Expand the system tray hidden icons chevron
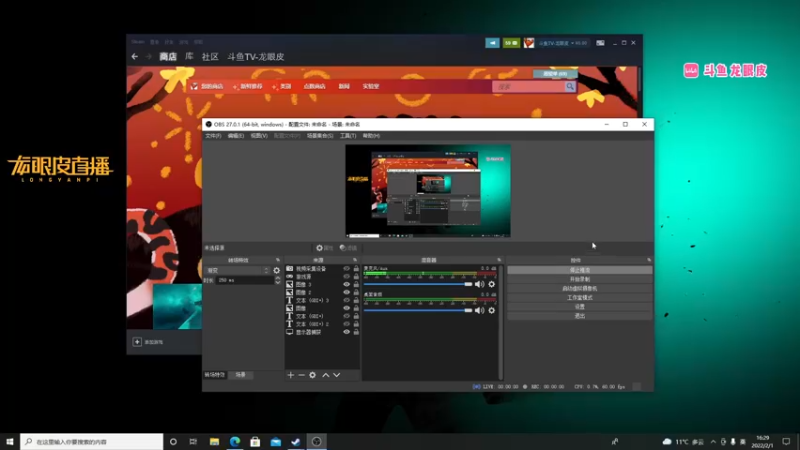Screen dimensions: 800x450 (x=713, y=442)
